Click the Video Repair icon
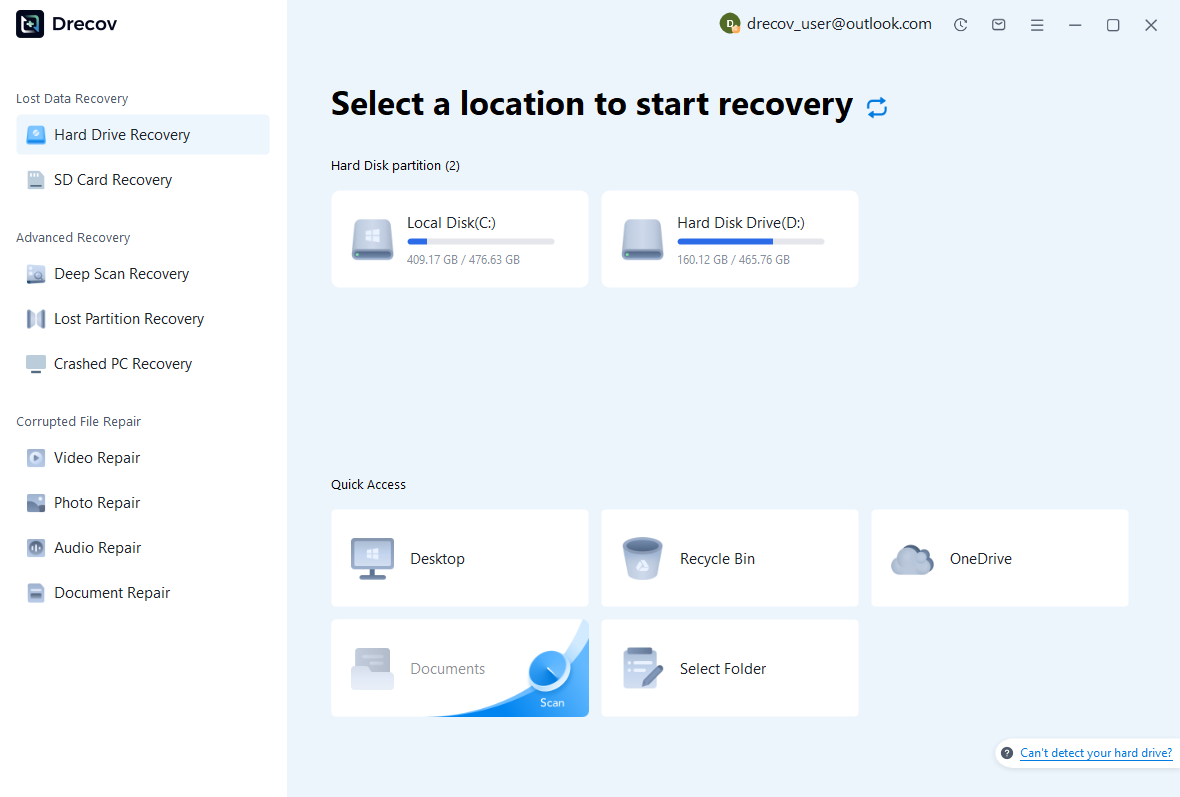Screen dimensions: 1180x797 (35, 458)
